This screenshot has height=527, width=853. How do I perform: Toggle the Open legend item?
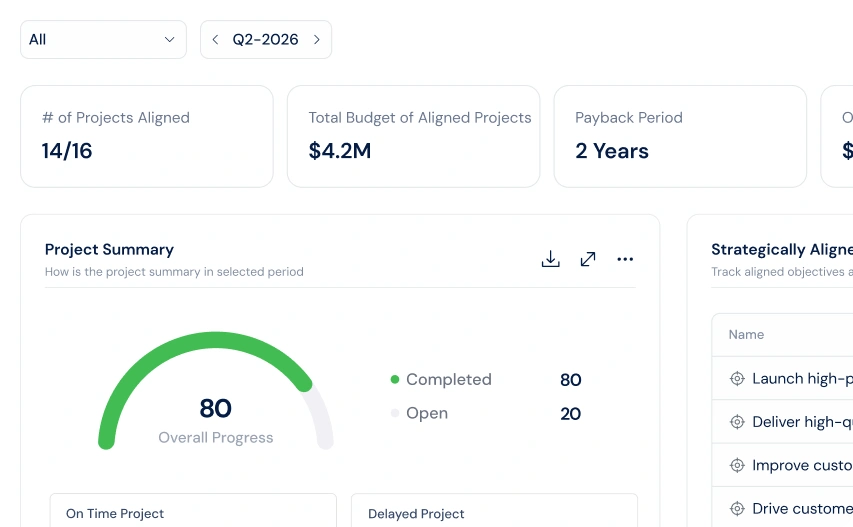tap(419, 413)
